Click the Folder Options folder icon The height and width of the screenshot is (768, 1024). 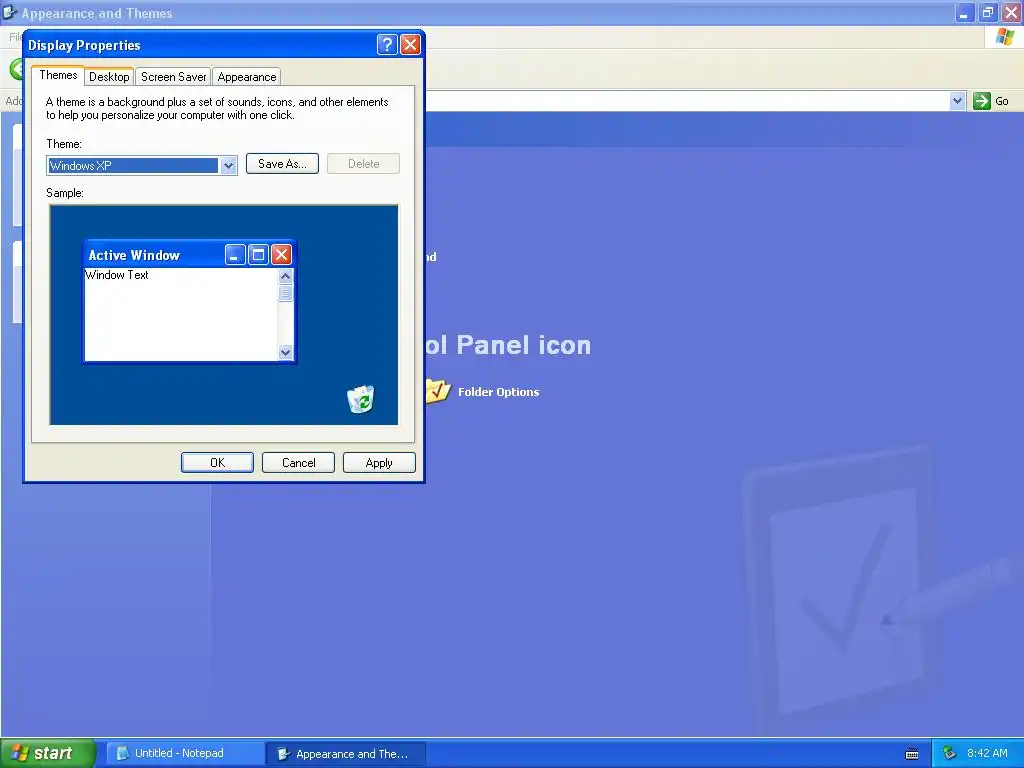(438, 391)
